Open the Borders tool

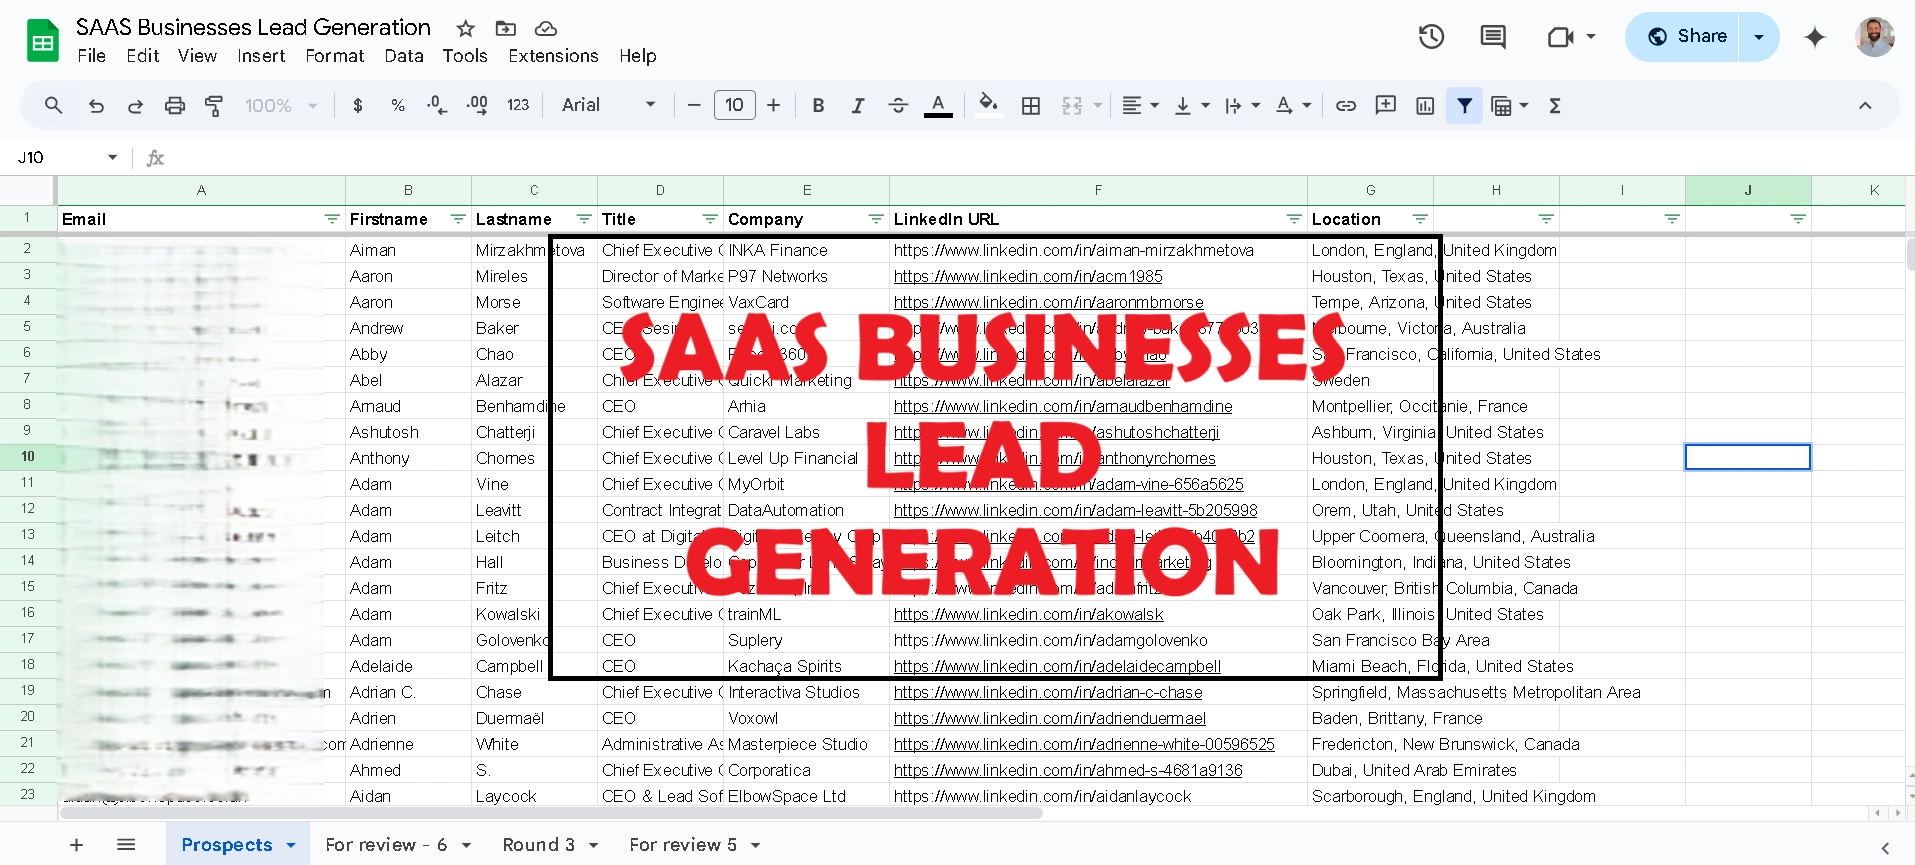click(x=1031, y=106)
